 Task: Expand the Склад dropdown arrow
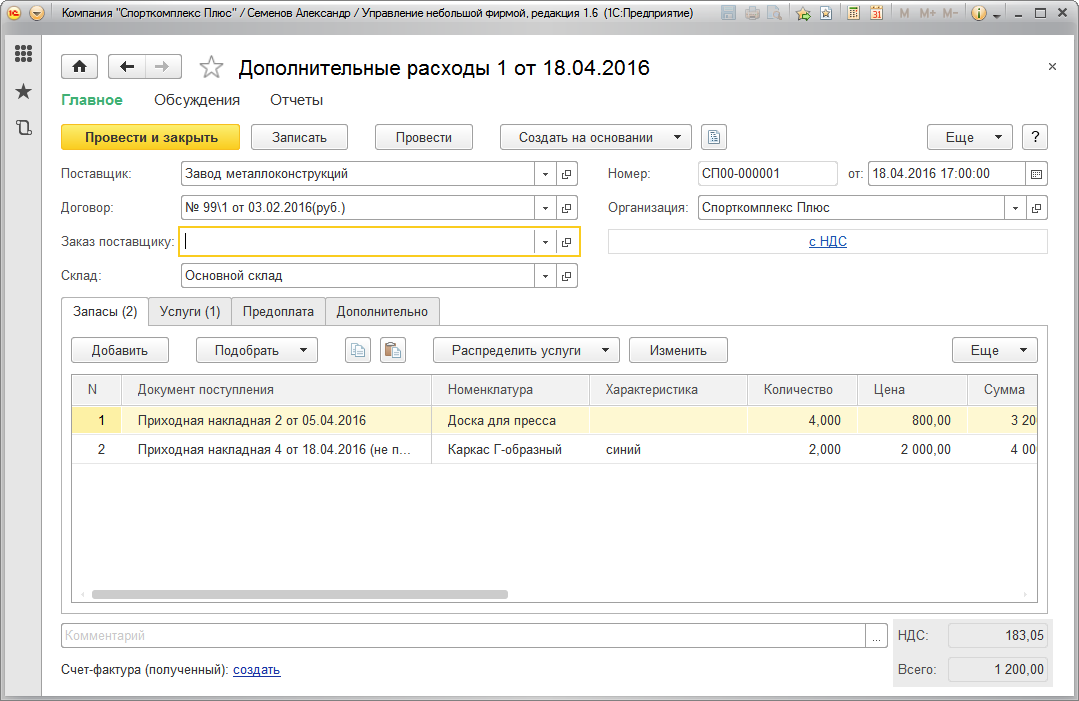pyautogui.click(x=545, y=276)
